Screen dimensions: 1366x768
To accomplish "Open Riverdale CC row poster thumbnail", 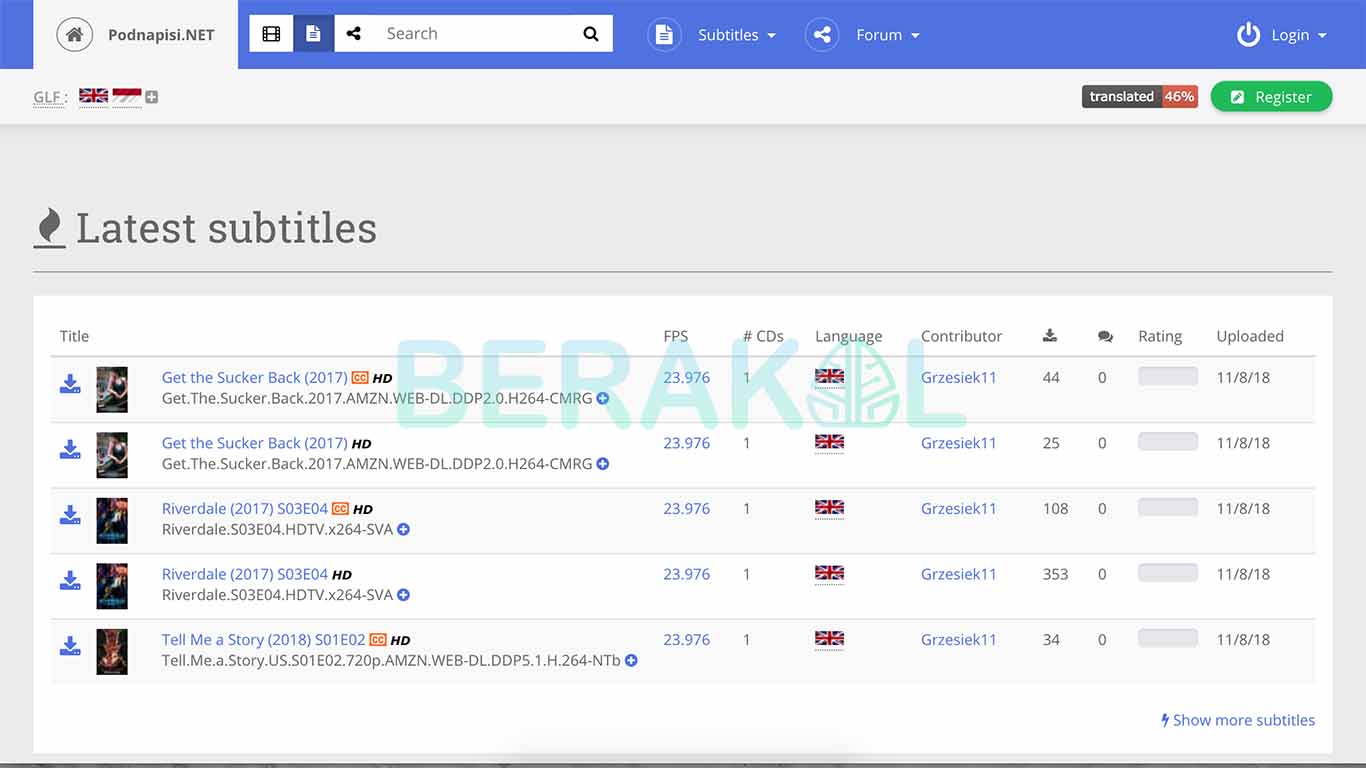I will click(112, 521).
